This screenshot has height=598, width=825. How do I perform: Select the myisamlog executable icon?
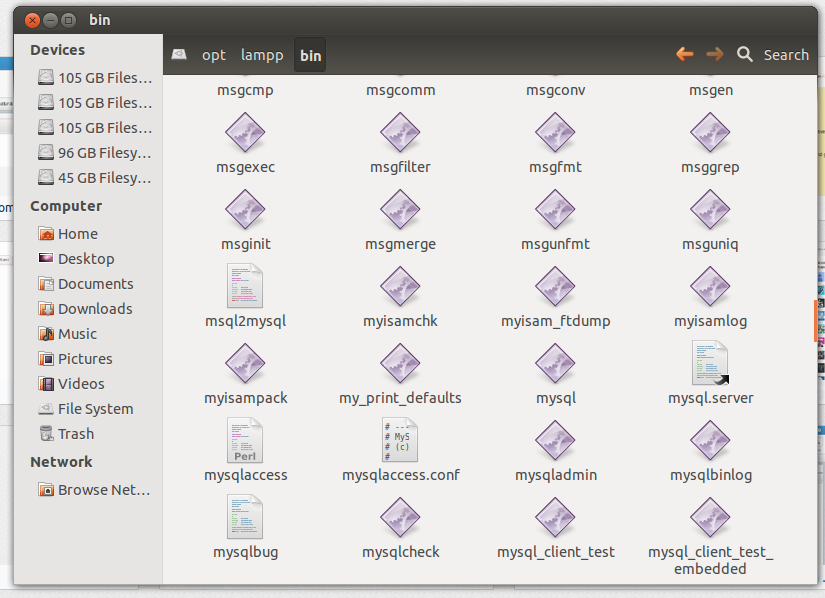click(710, 286)
